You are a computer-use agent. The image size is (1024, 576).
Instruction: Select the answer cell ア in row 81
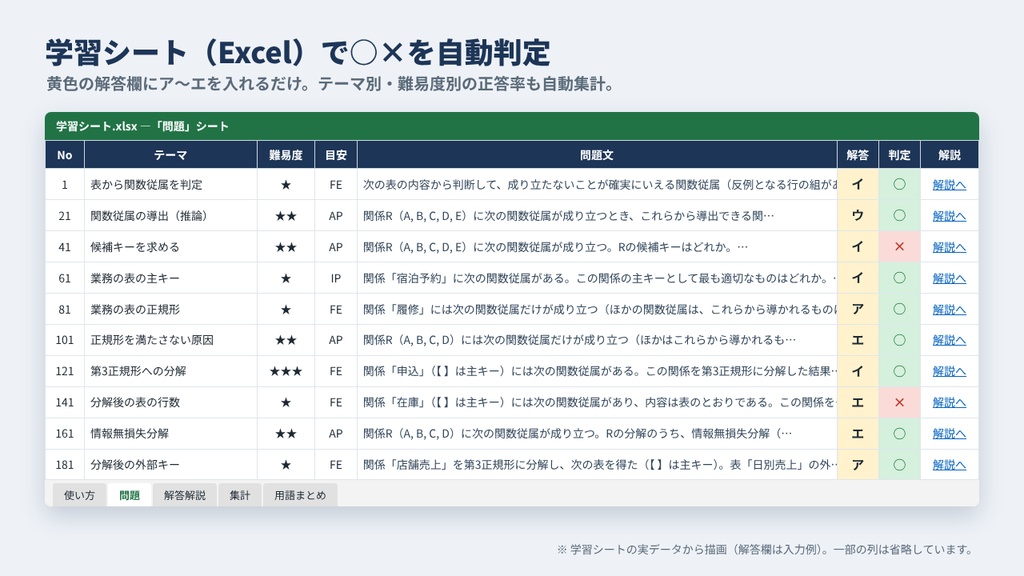pos(857,310)
